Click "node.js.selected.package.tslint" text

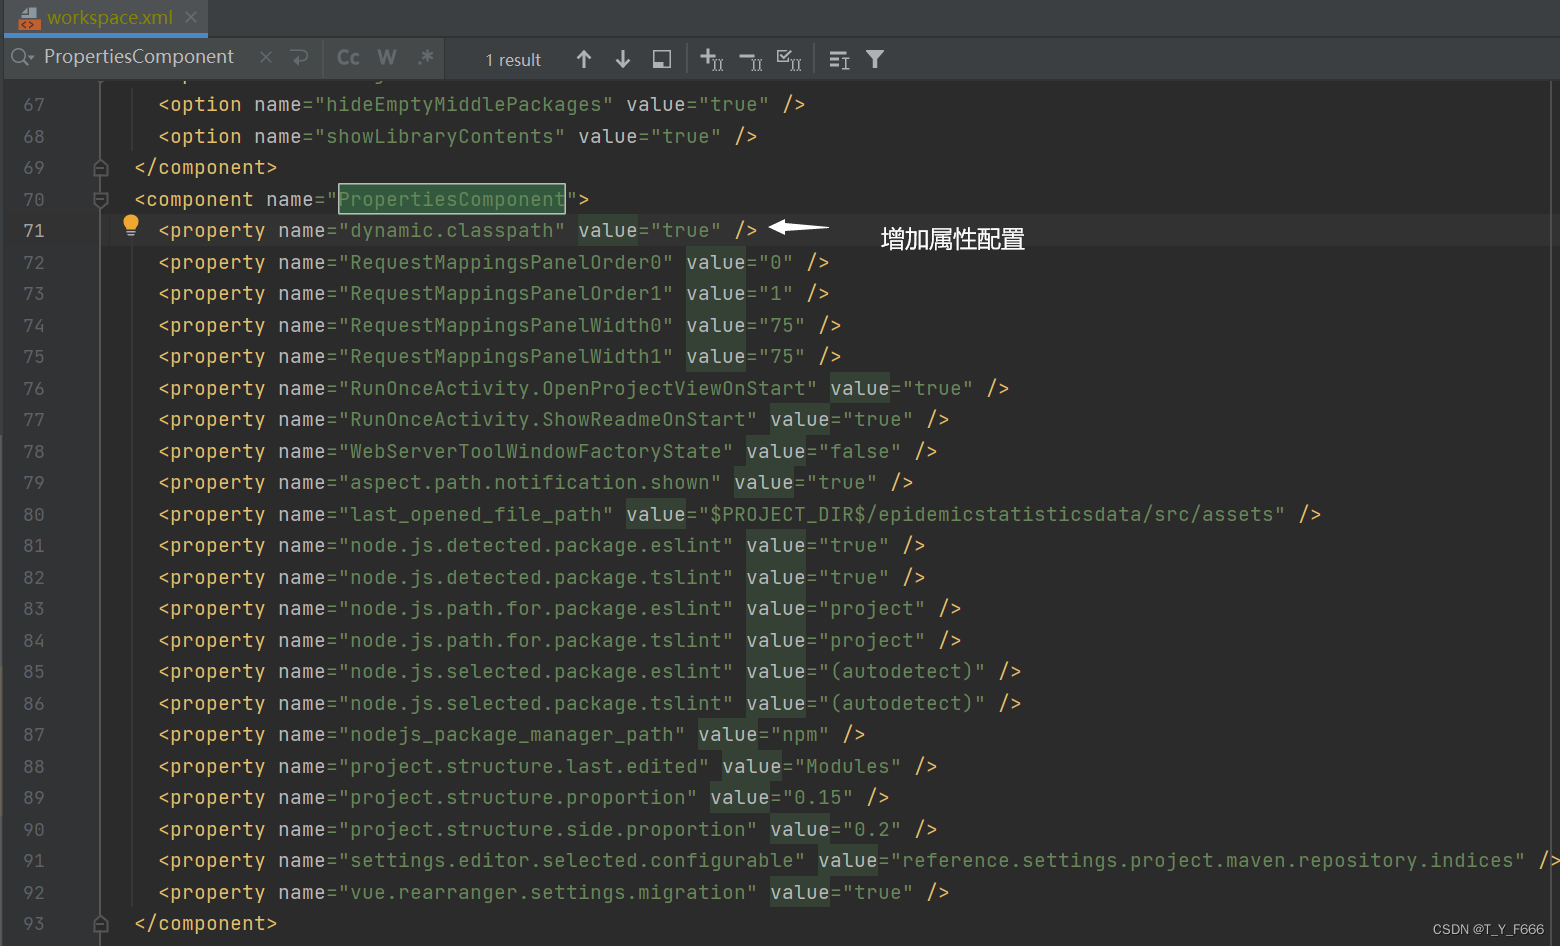pos(536,703)
